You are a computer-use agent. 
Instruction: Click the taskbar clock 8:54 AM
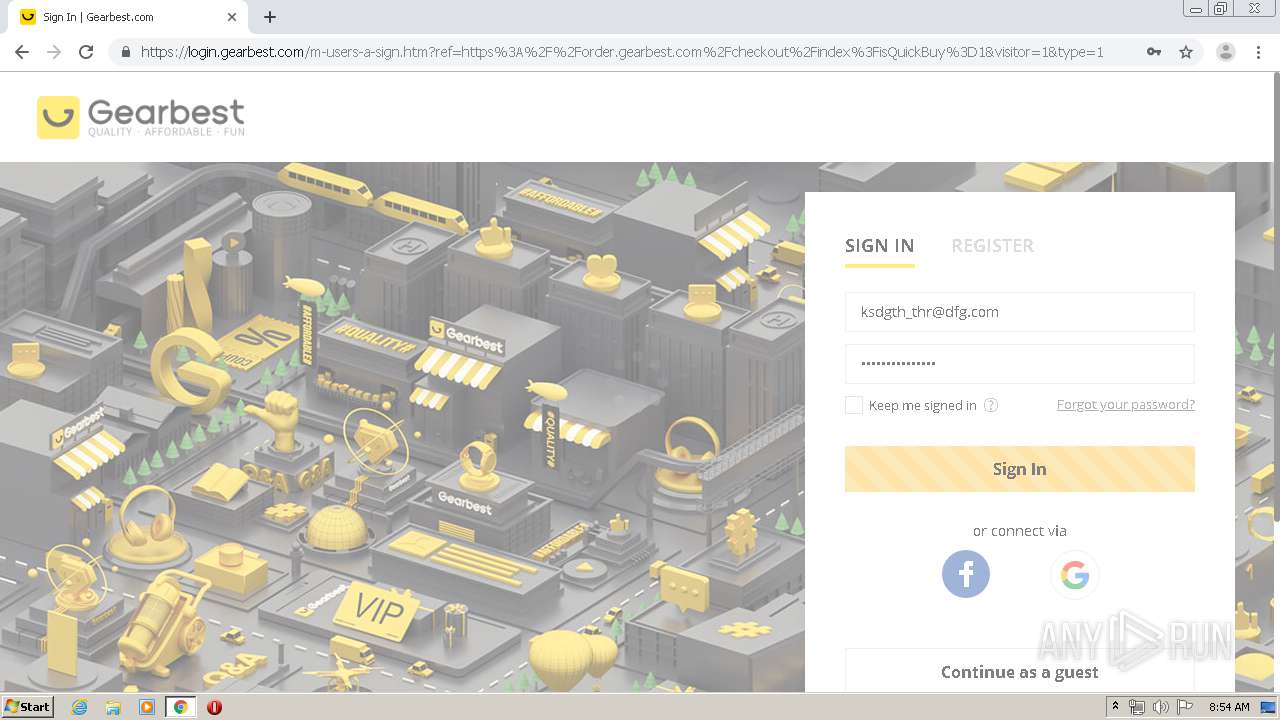[1229, 707]
